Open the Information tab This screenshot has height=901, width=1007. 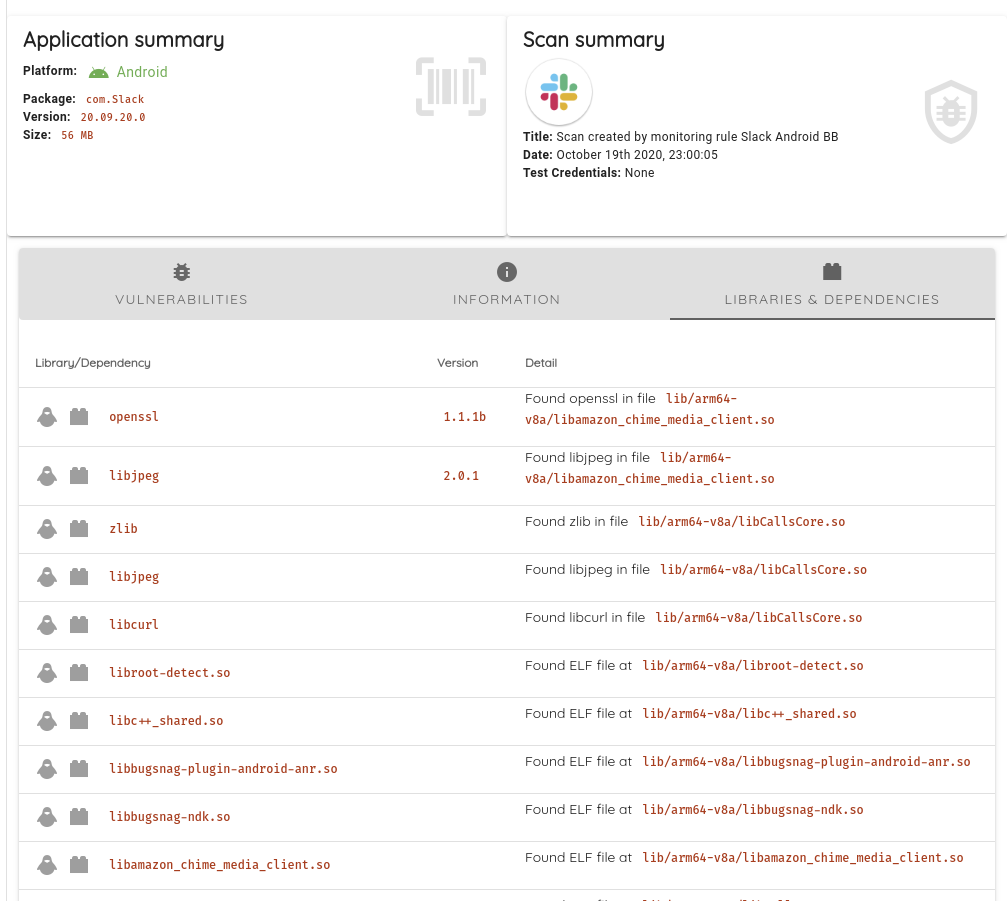point(507,284)
